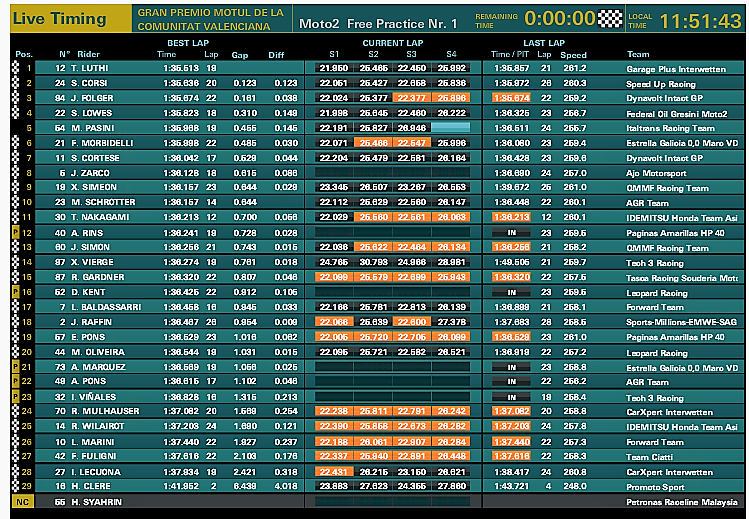Click the pit P icon for I. VIÑALES
The width and height of the screenshot is (749, 519).
pos(15,396)
